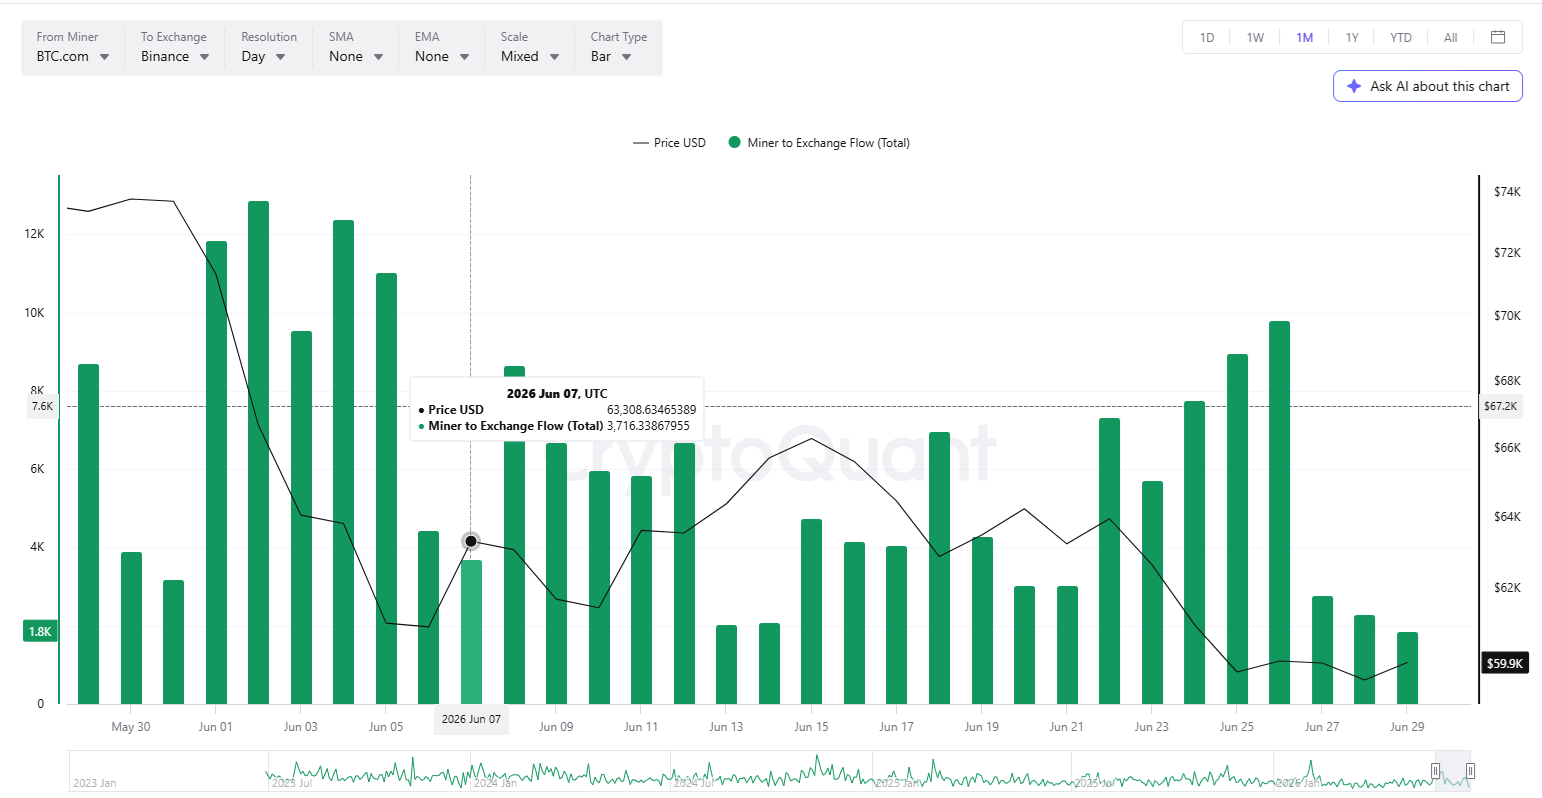Show All time range data

coord(1450,37)
